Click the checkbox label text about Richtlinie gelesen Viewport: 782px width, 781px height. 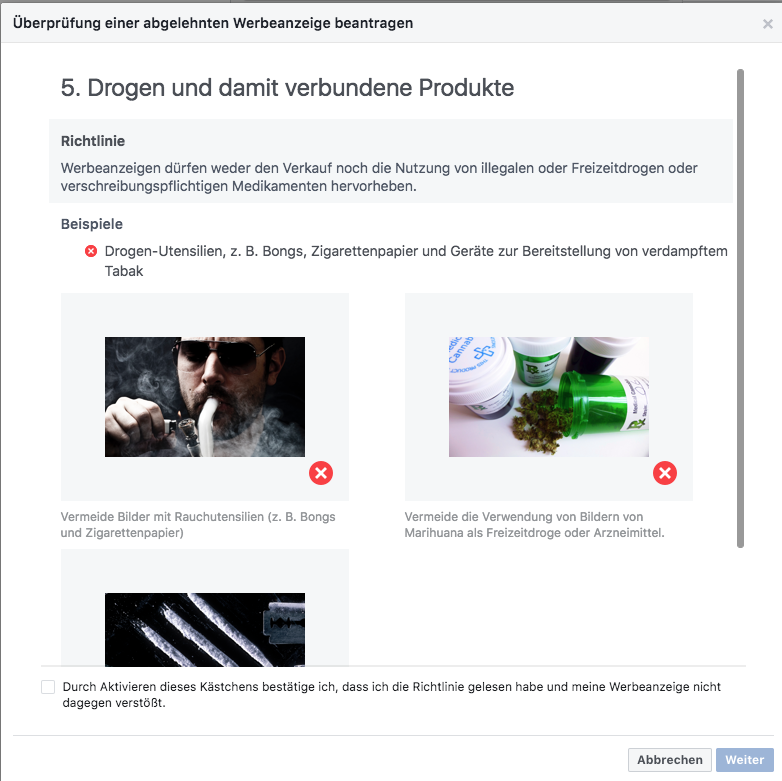pos(391,695)
